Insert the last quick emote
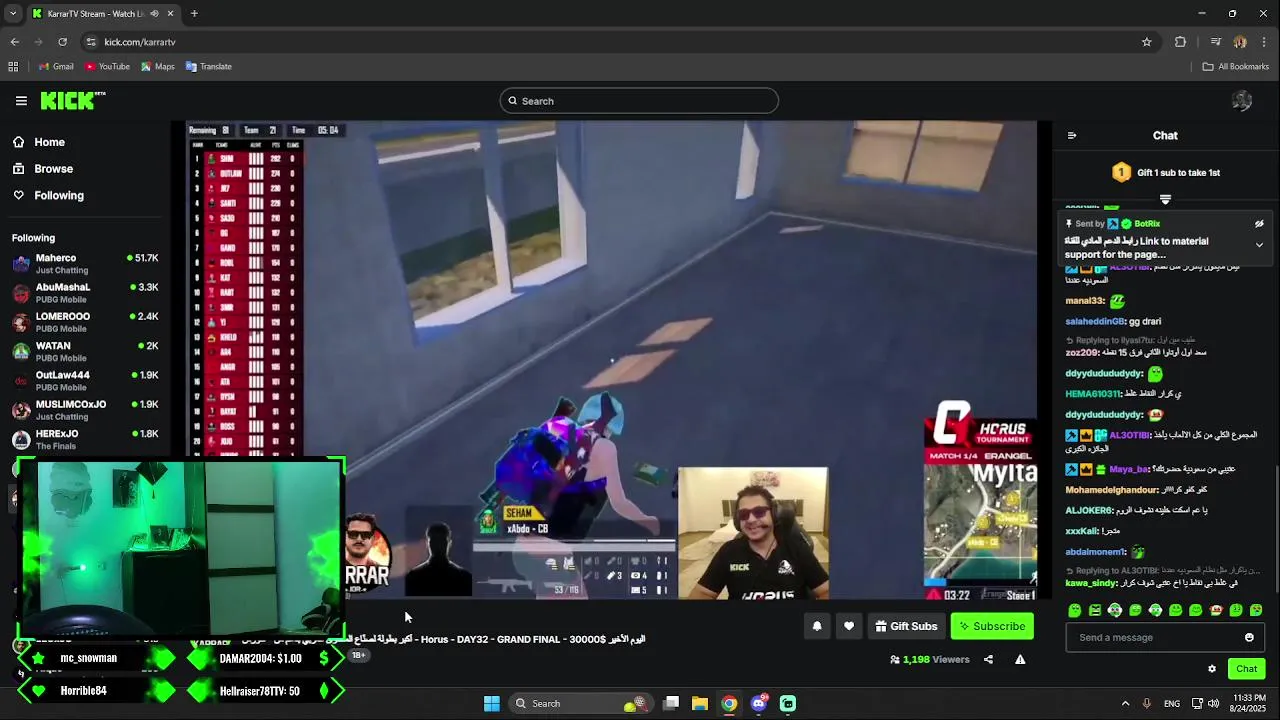 click(x=1256, y=610)
